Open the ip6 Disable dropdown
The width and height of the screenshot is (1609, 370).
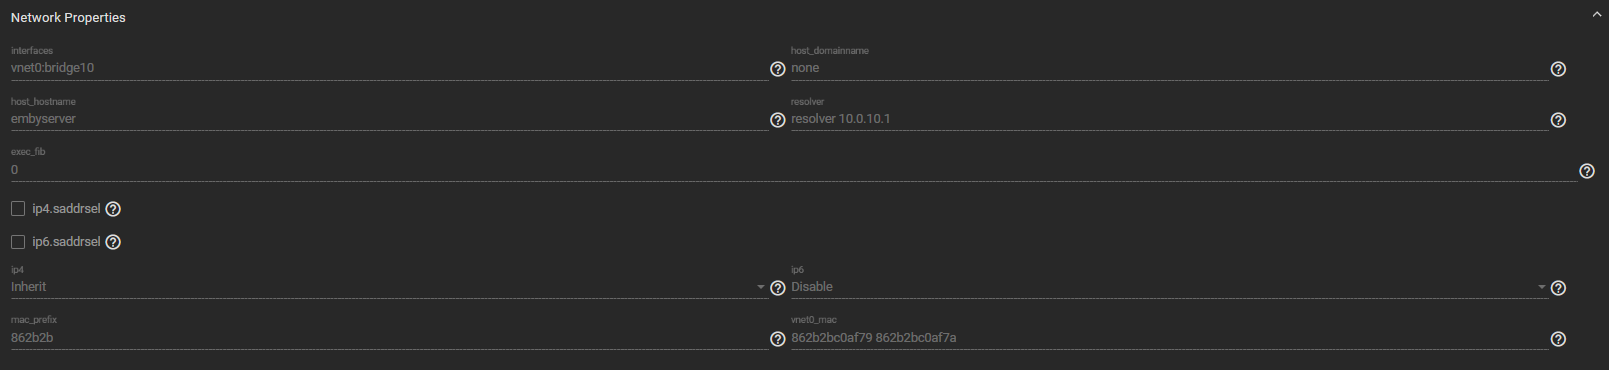pos(1169,287)
